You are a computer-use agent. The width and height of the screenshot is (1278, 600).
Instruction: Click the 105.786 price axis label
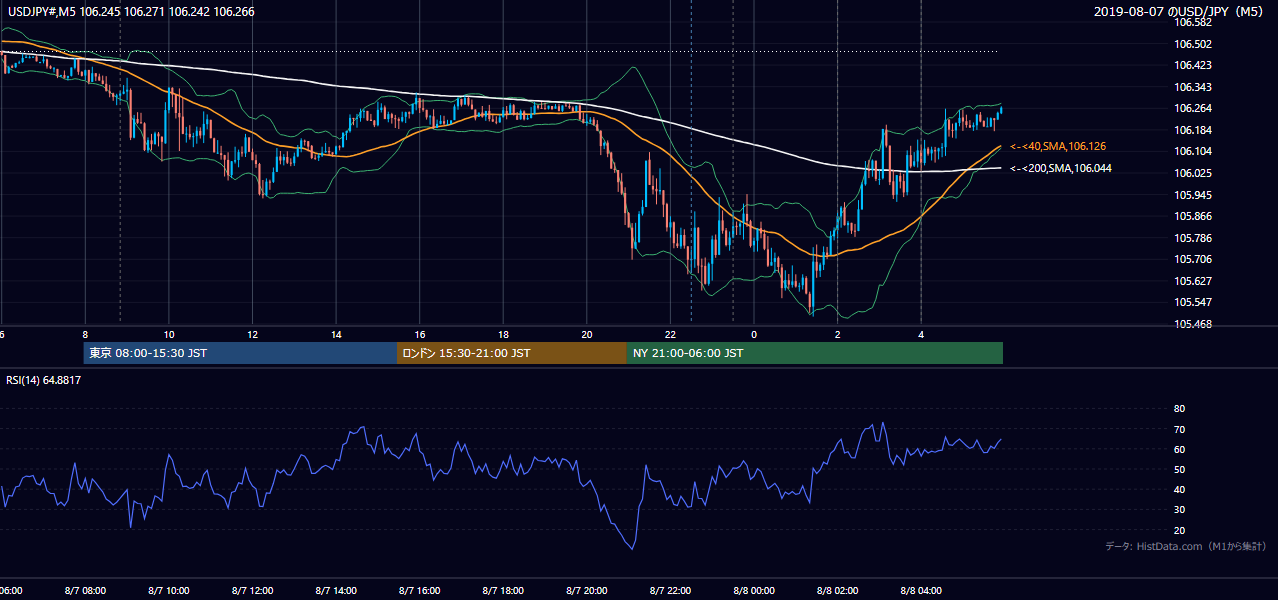tap(1193, 238)
